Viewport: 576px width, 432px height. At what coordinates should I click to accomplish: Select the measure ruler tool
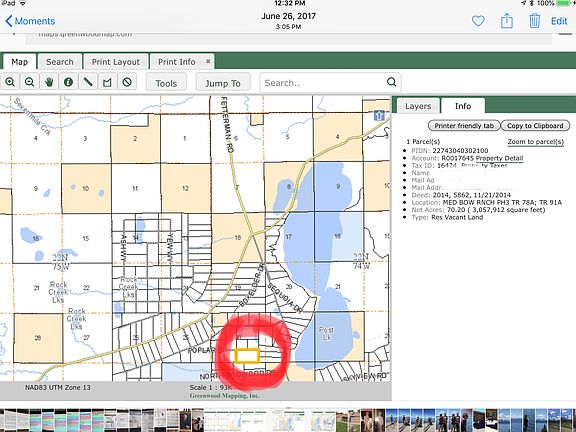88,82
